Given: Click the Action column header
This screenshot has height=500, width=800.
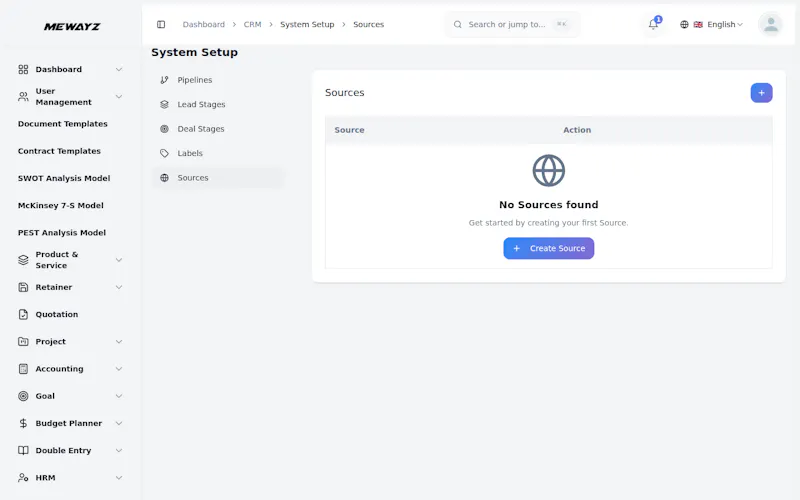Looking at the screenshot, I should point(577,130).
